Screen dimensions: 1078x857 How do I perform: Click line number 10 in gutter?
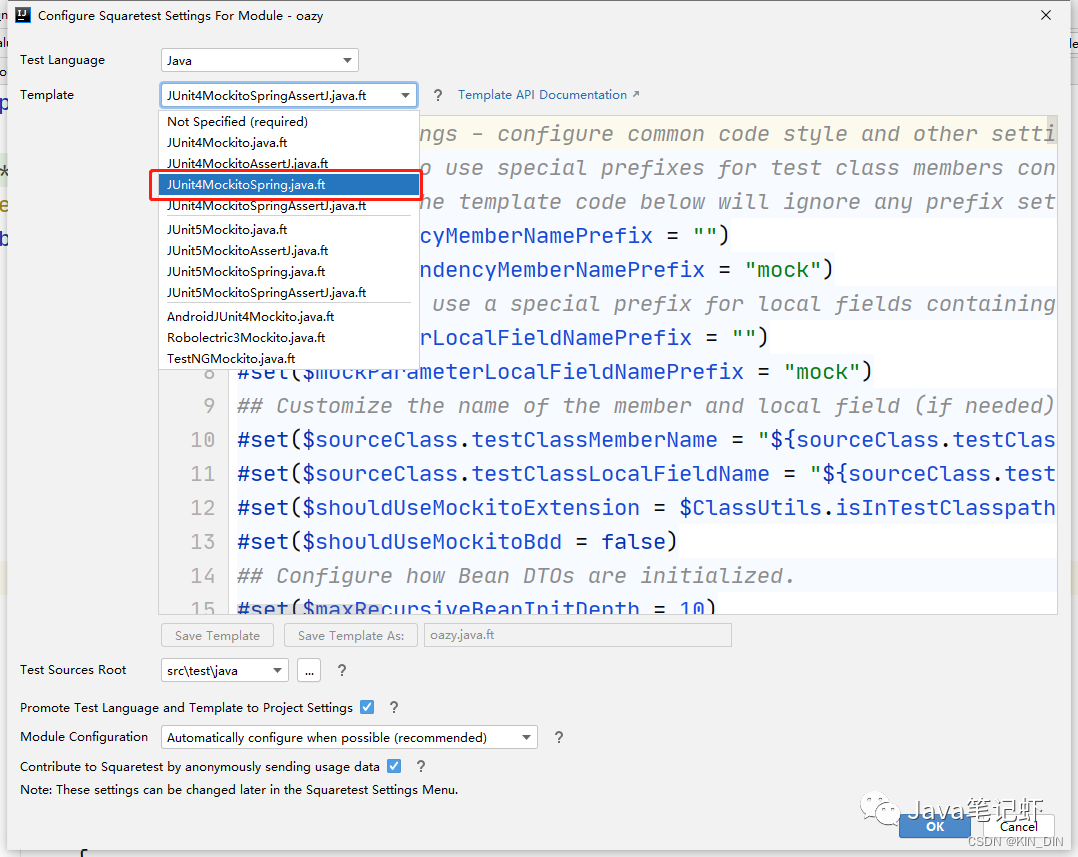coord(202,440)
